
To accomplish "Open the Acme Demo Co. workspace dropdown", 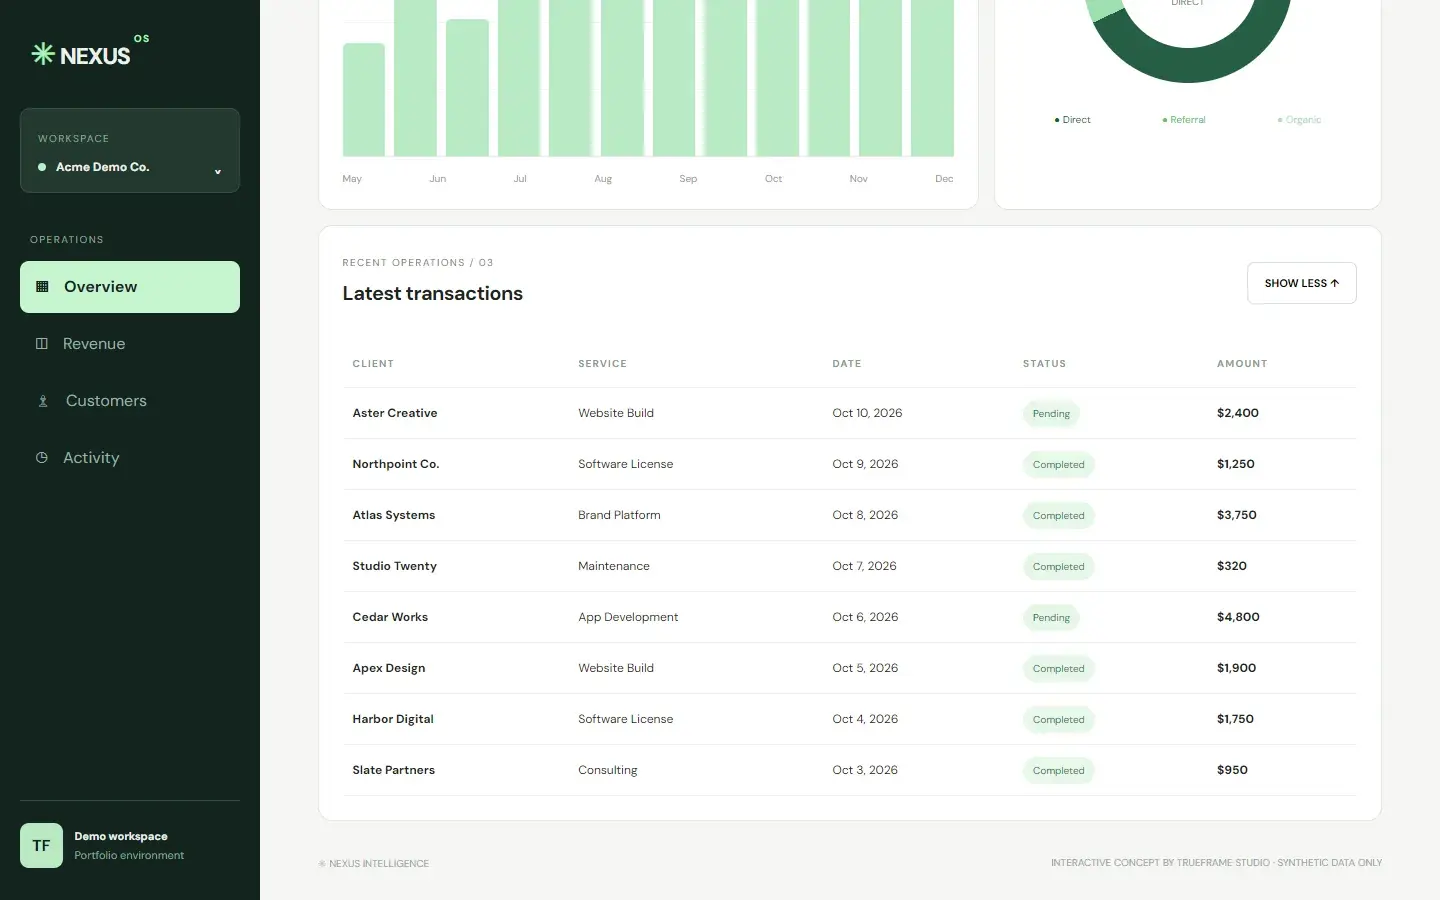I will pos(130,151).
